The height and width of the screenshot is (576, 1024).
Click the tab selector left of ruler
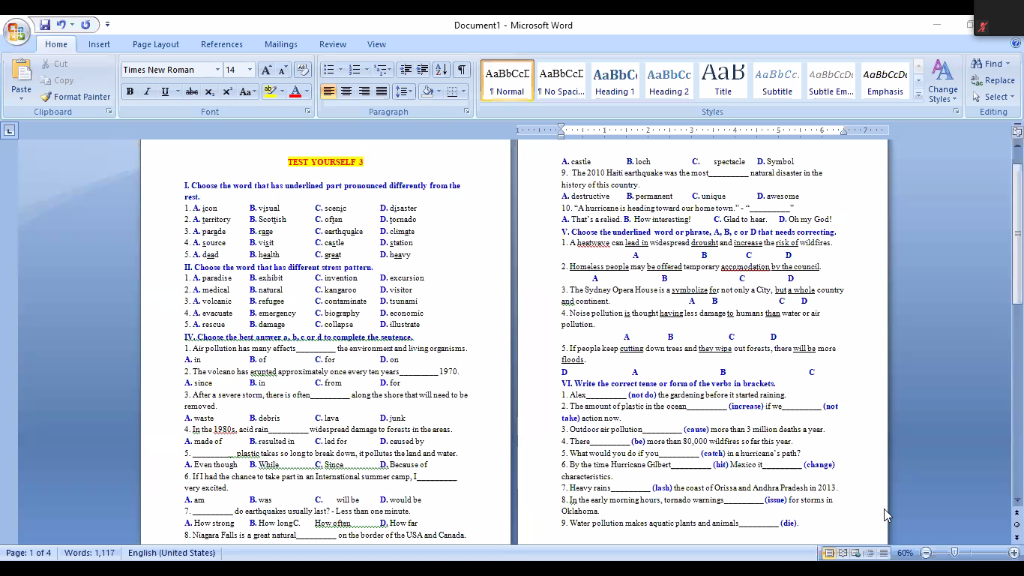10,131
